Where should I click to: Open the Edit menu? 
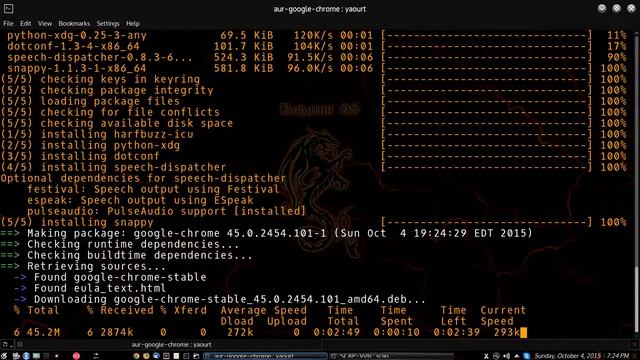coord(25,24)
